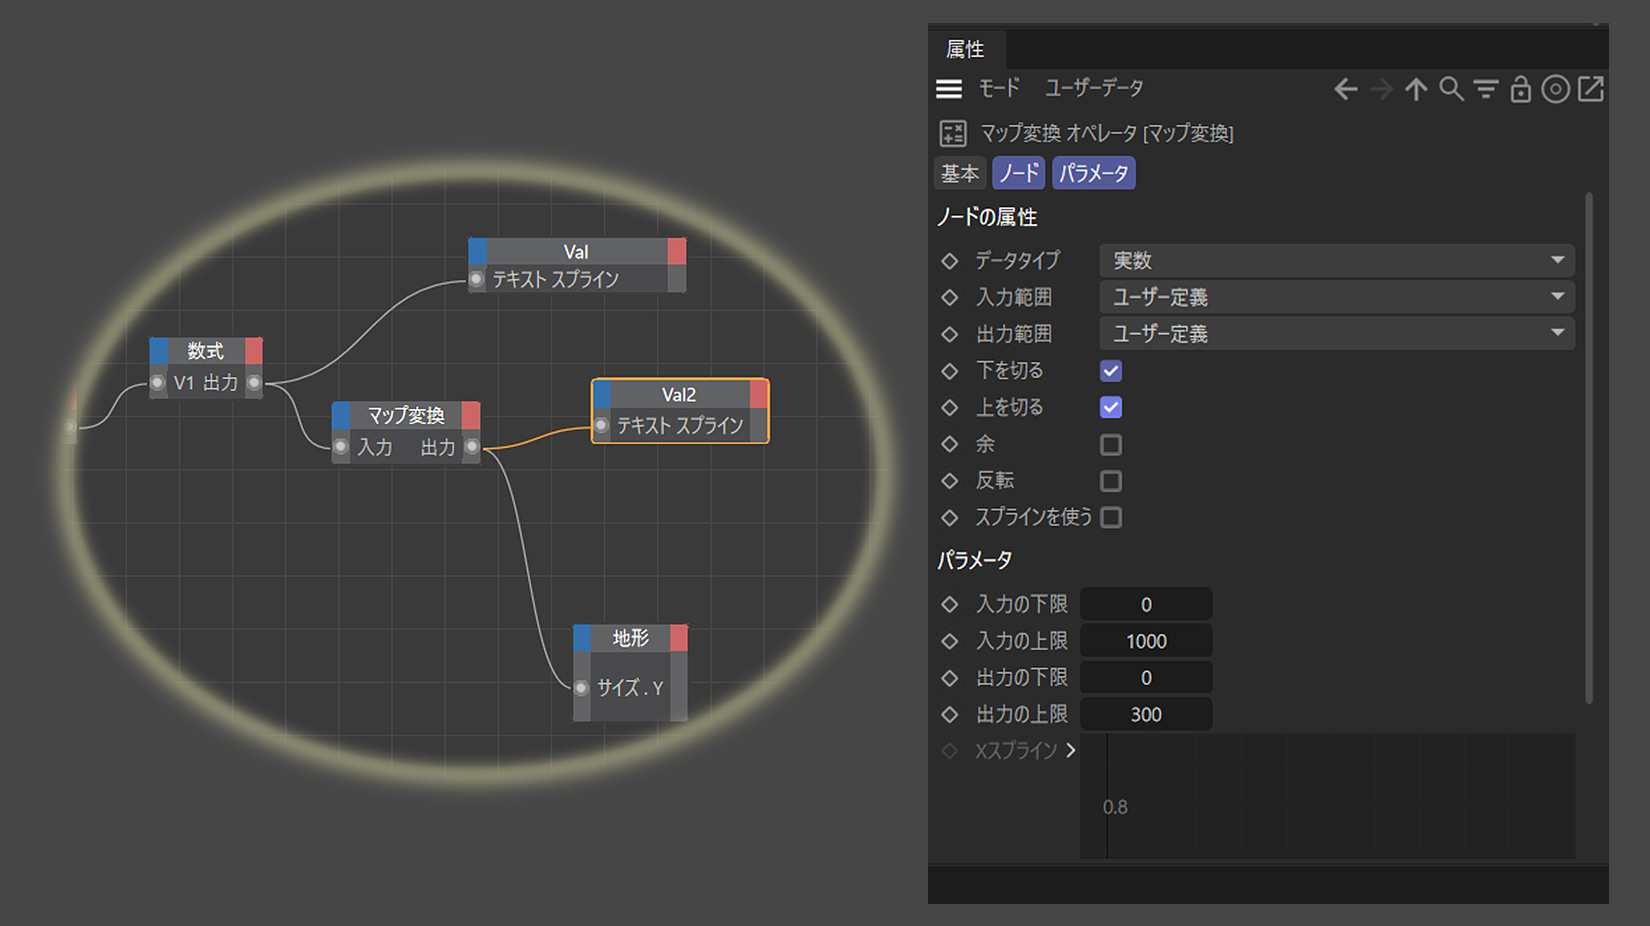This screenshot has height=926, width=1650.
Task: Click blue input corner of Val node
Action: [x=478, y=252]
